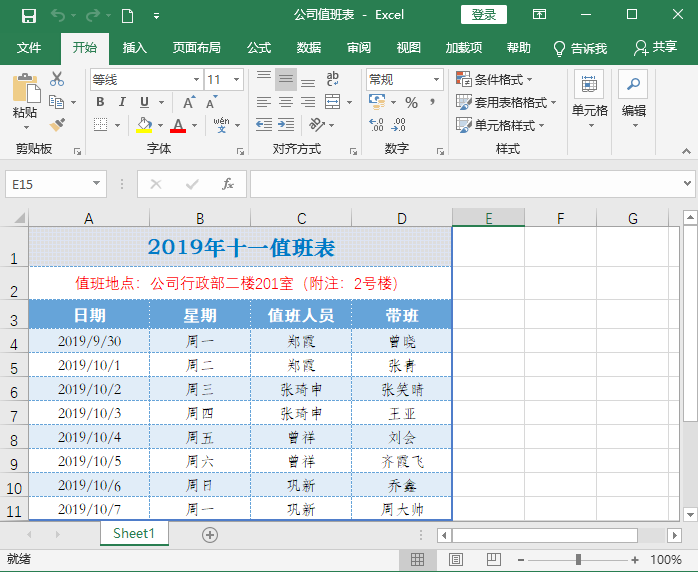Click the 登录 sign-in button

(x=483, y=15)
